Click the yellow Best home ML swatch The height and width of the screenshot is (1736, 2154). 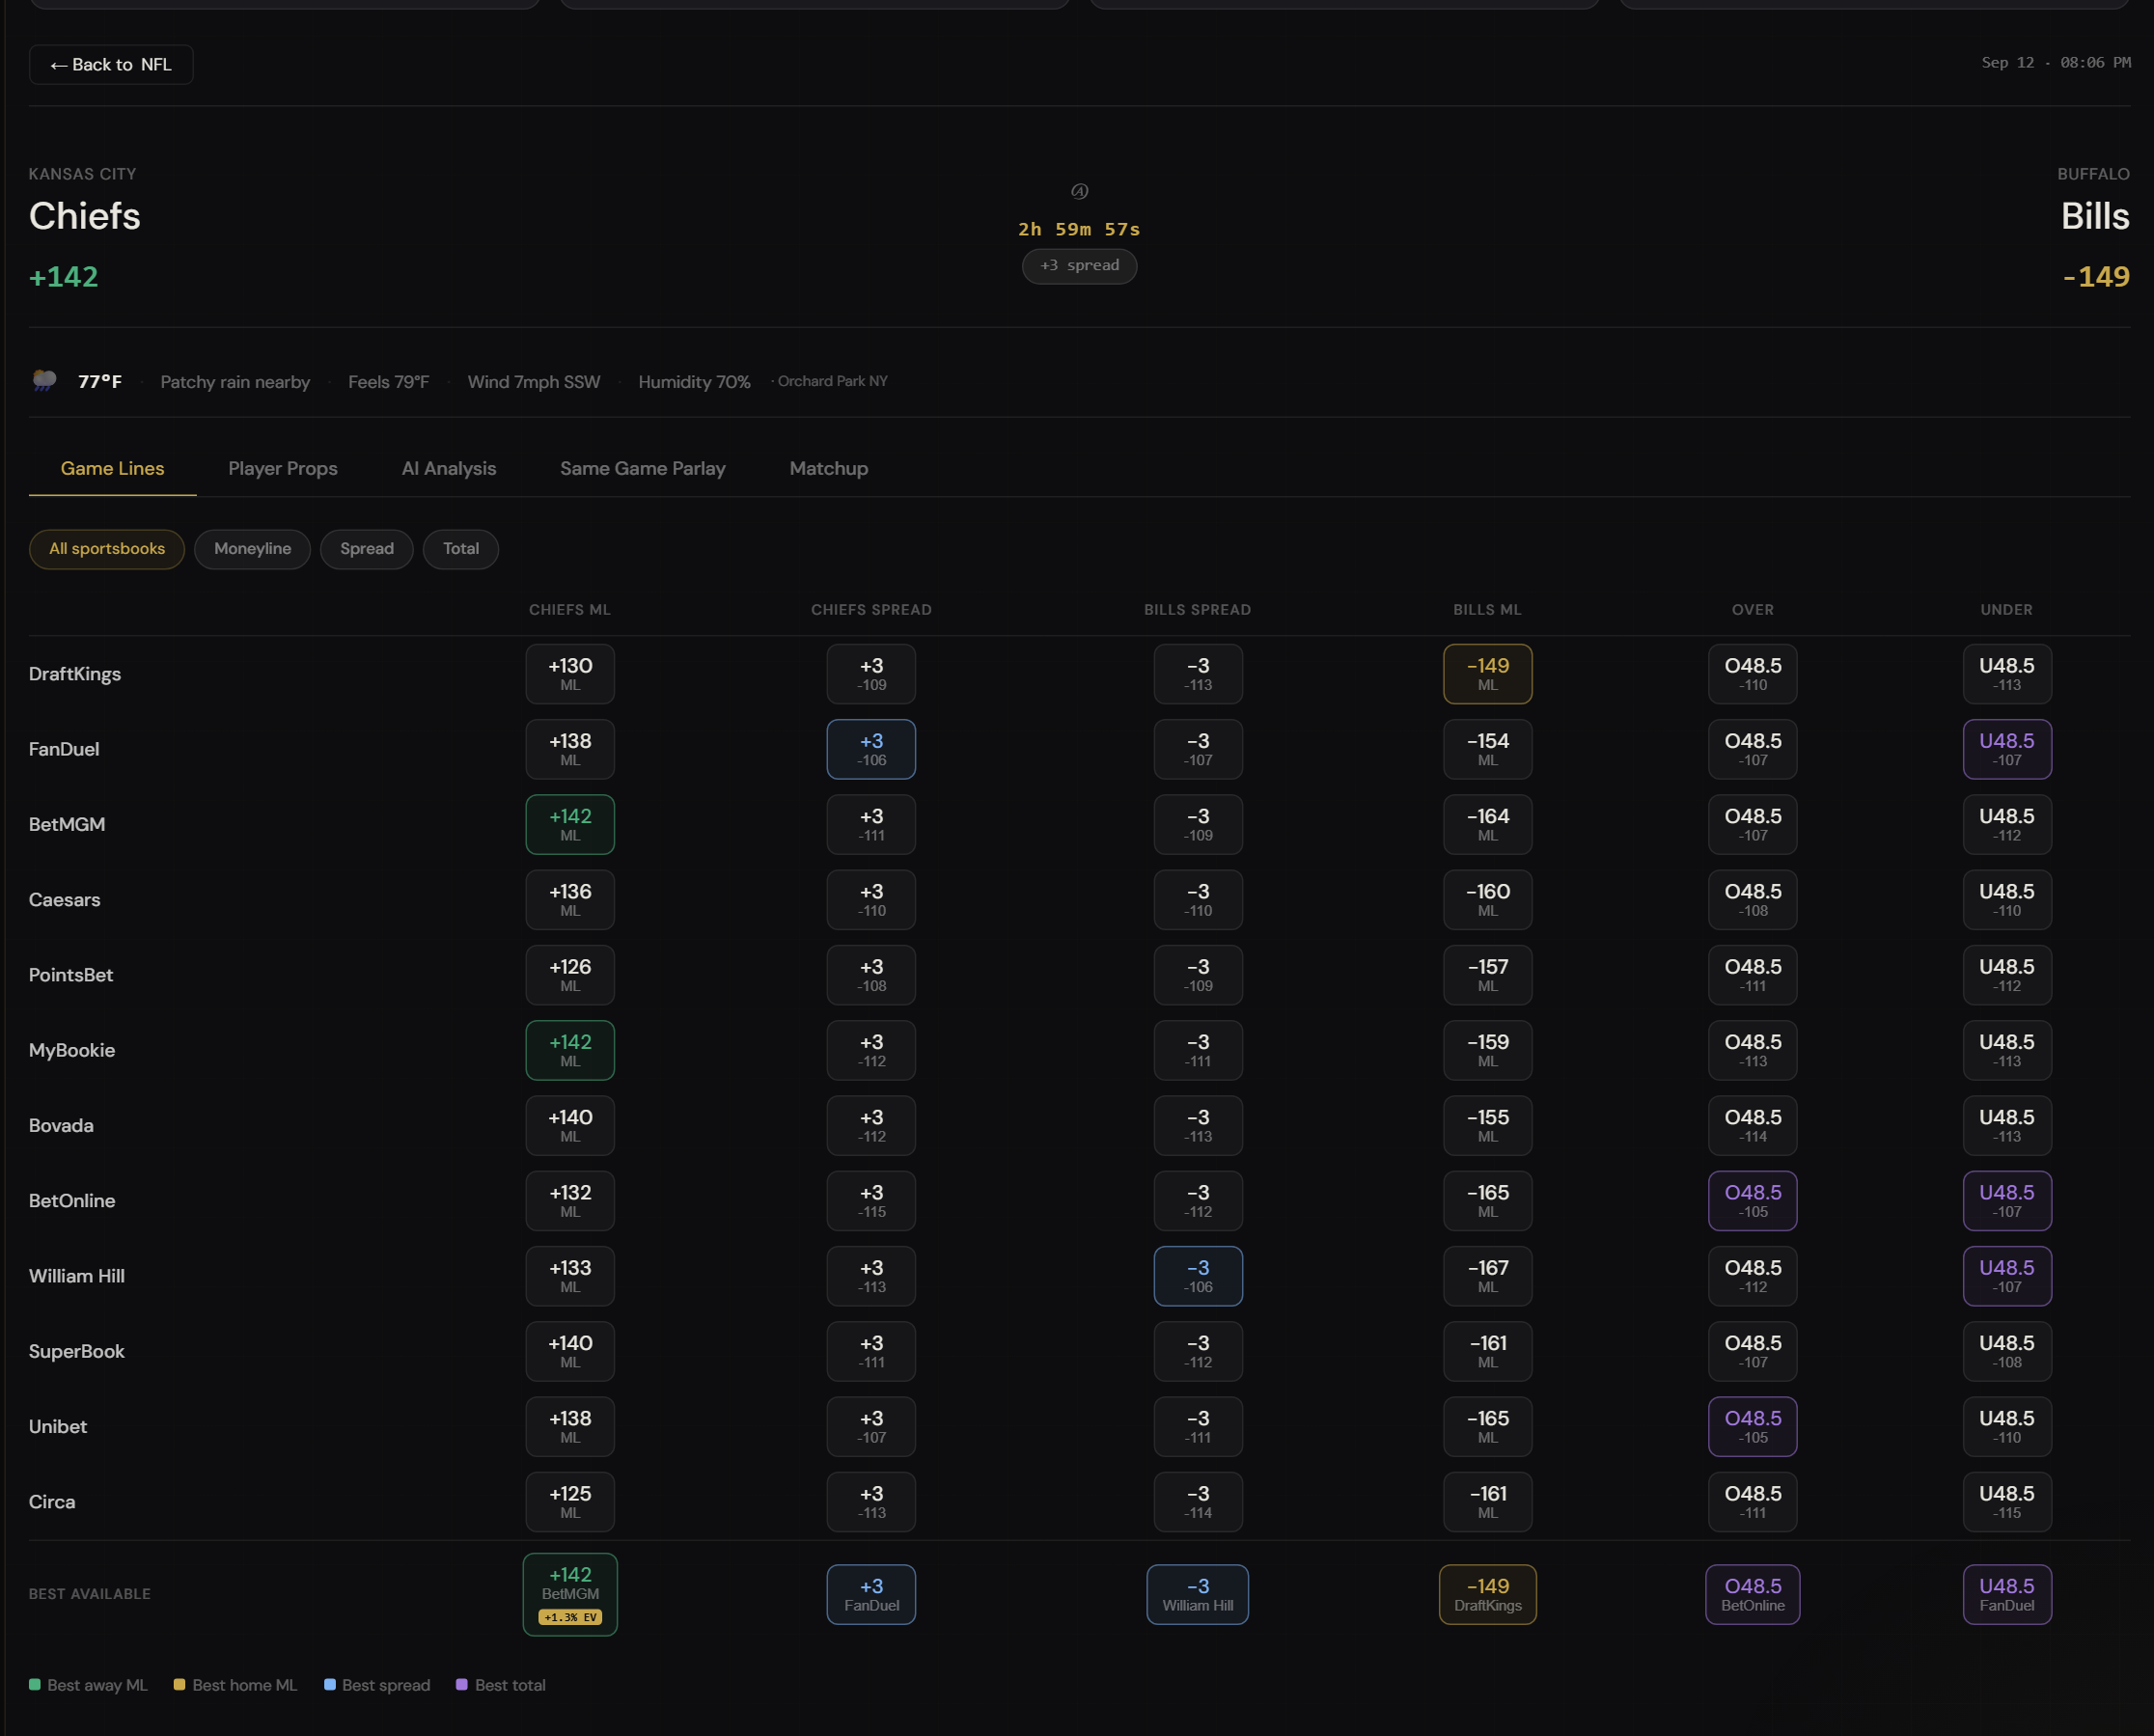pyautogui.click(x=179, y=1685)
